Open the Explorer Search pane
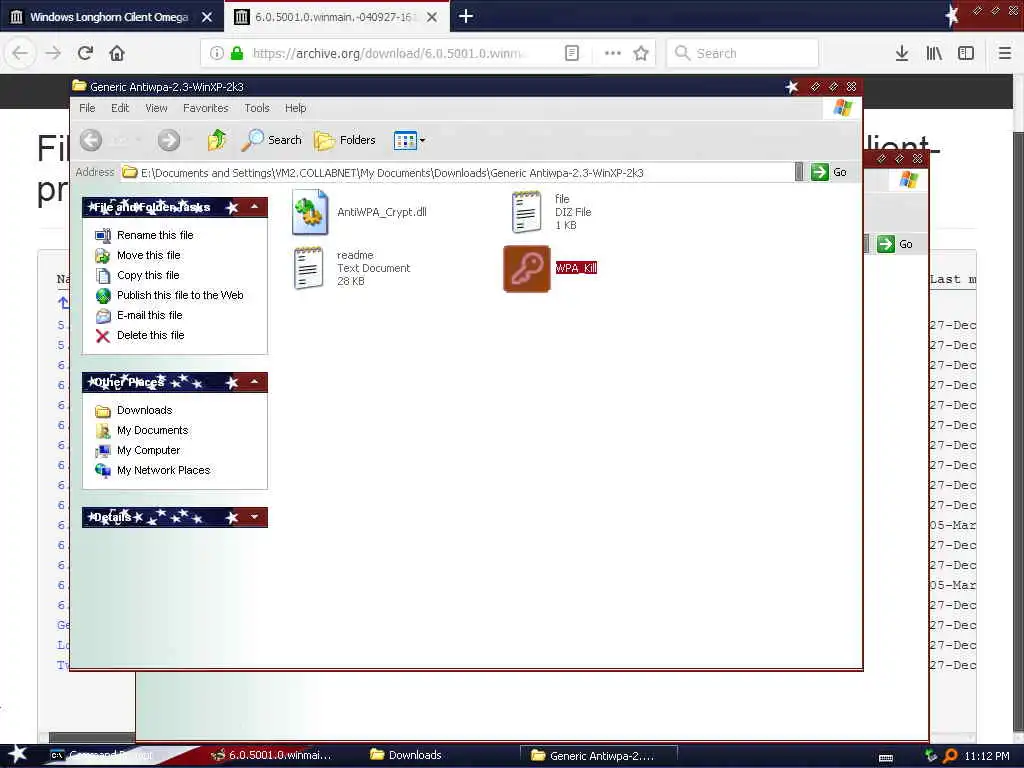The height and width of the screenshot is (768, 1024). (x=272, y=140)
